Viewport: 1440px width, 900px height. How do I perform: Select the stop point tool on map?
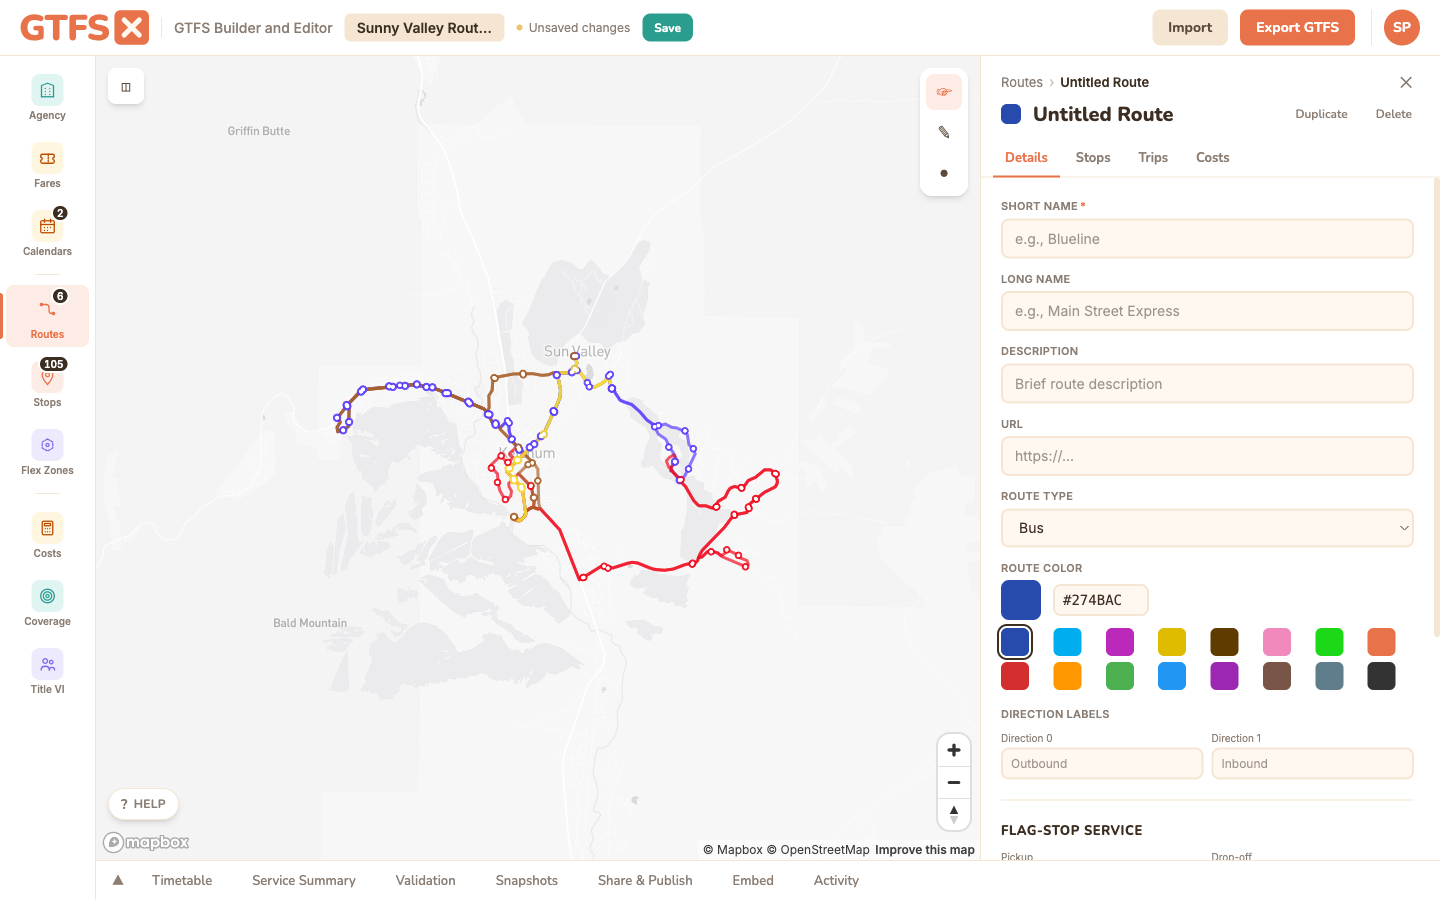pos(944,173)
